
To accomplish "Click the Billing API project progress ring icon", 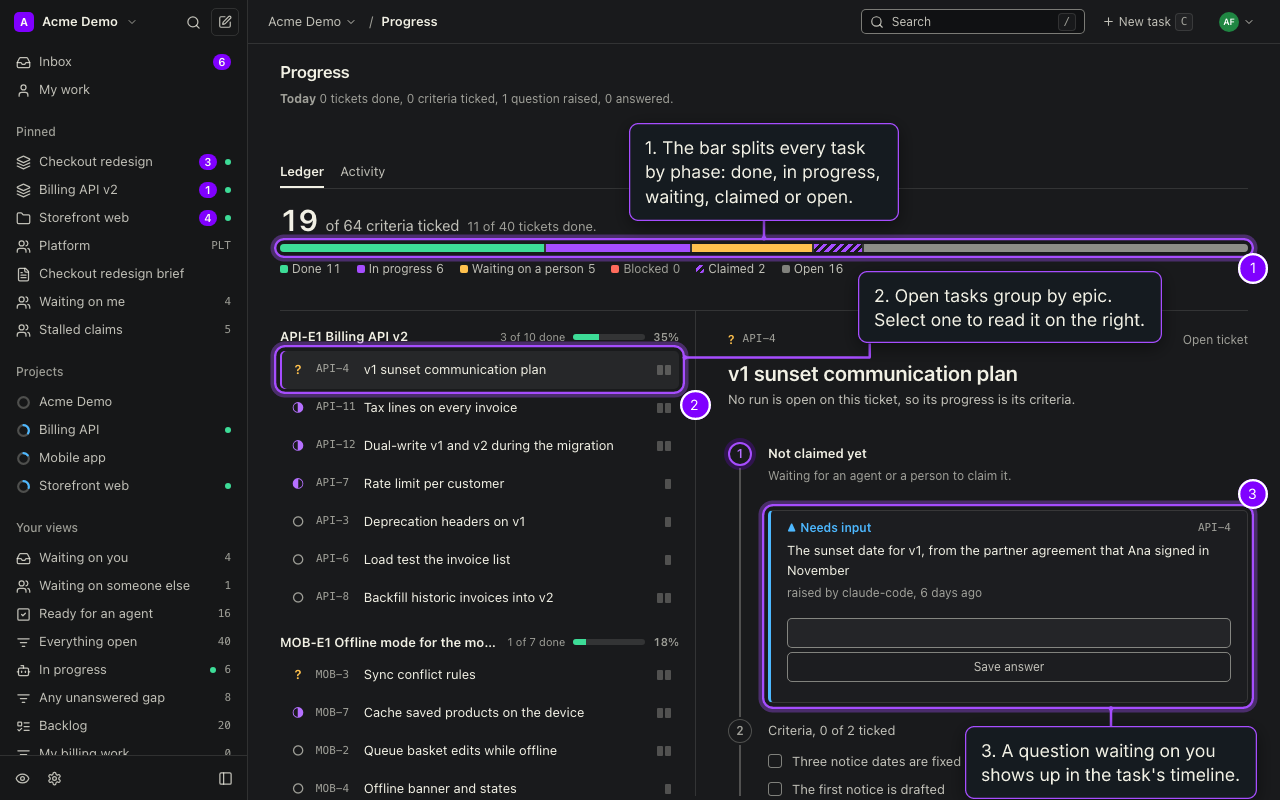I will point(23,430).
